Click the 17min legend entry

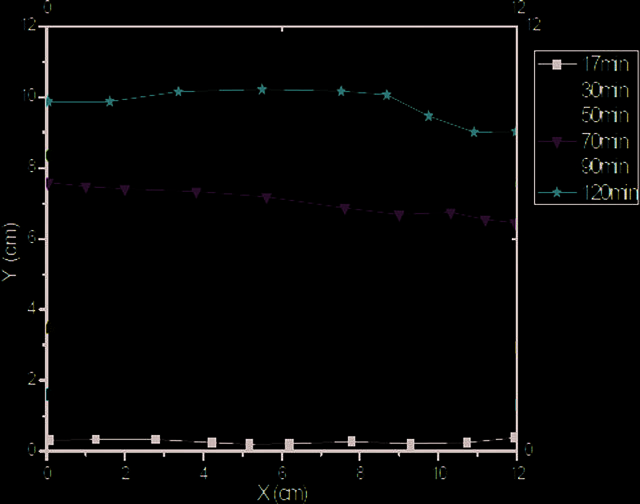[584, 64]
